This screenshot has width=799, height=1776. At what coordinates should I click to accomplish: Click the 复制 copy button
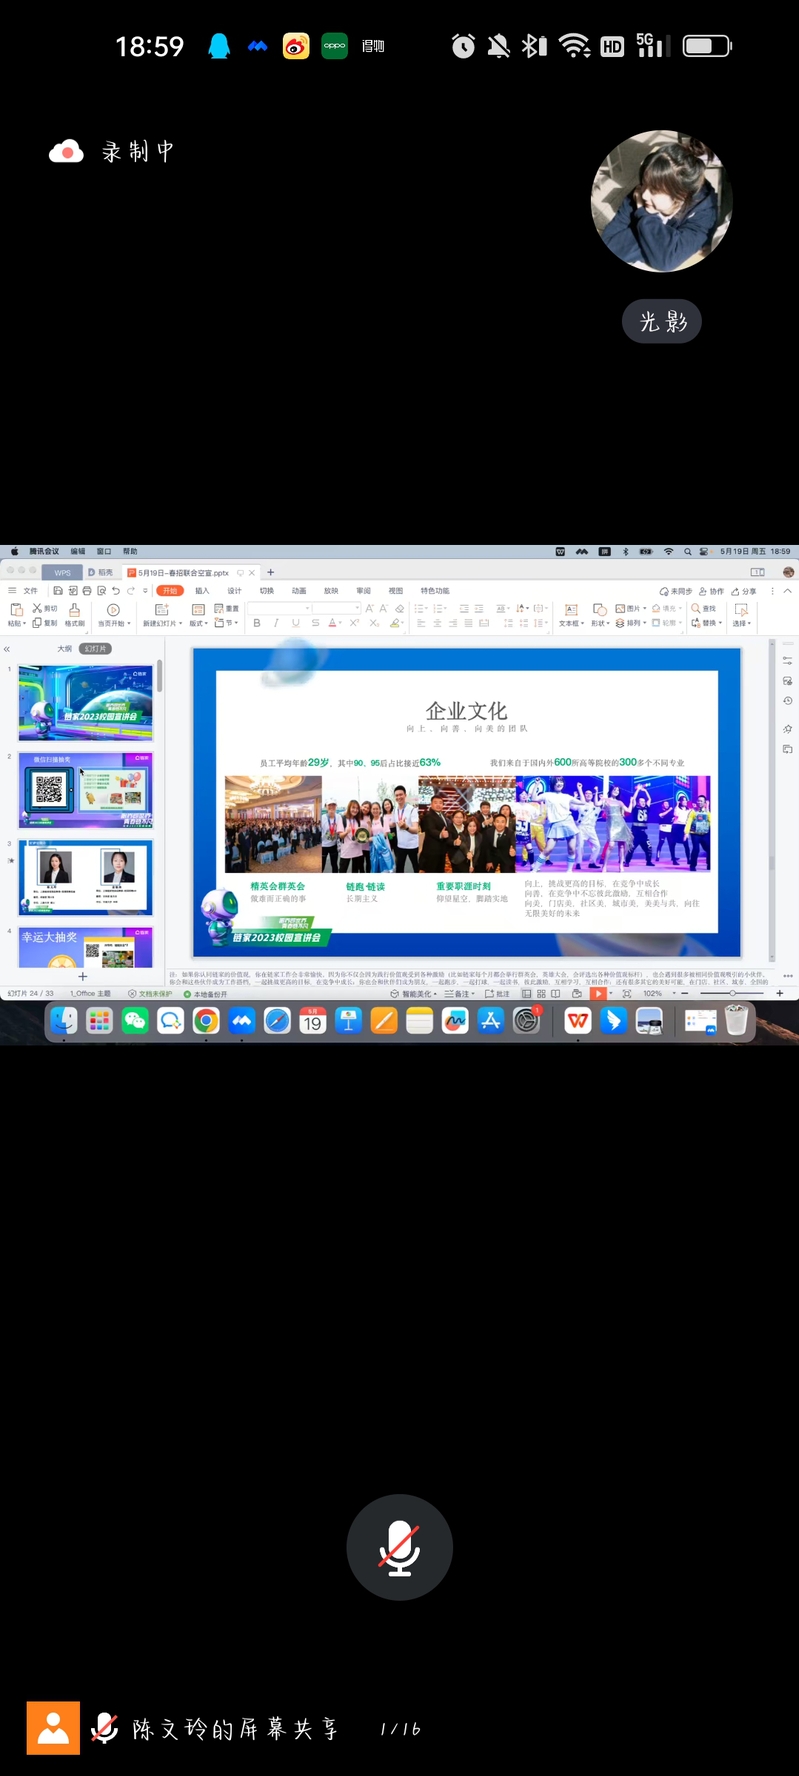pyautogui.click(x=45, y=623)
